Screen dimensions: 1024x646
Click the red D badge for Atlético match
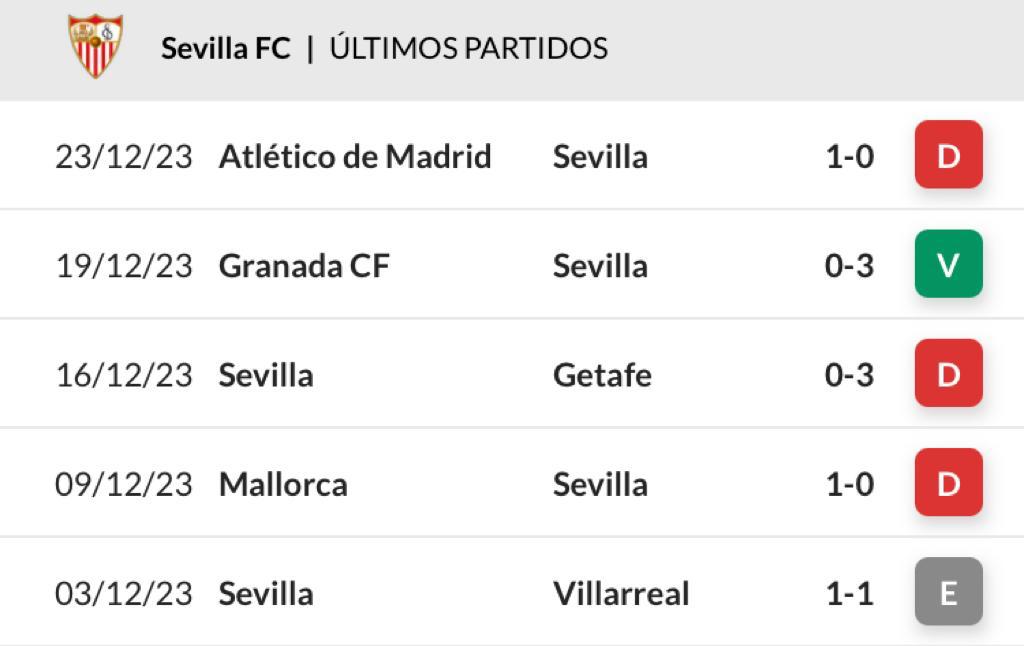click(x=948, y=155)
